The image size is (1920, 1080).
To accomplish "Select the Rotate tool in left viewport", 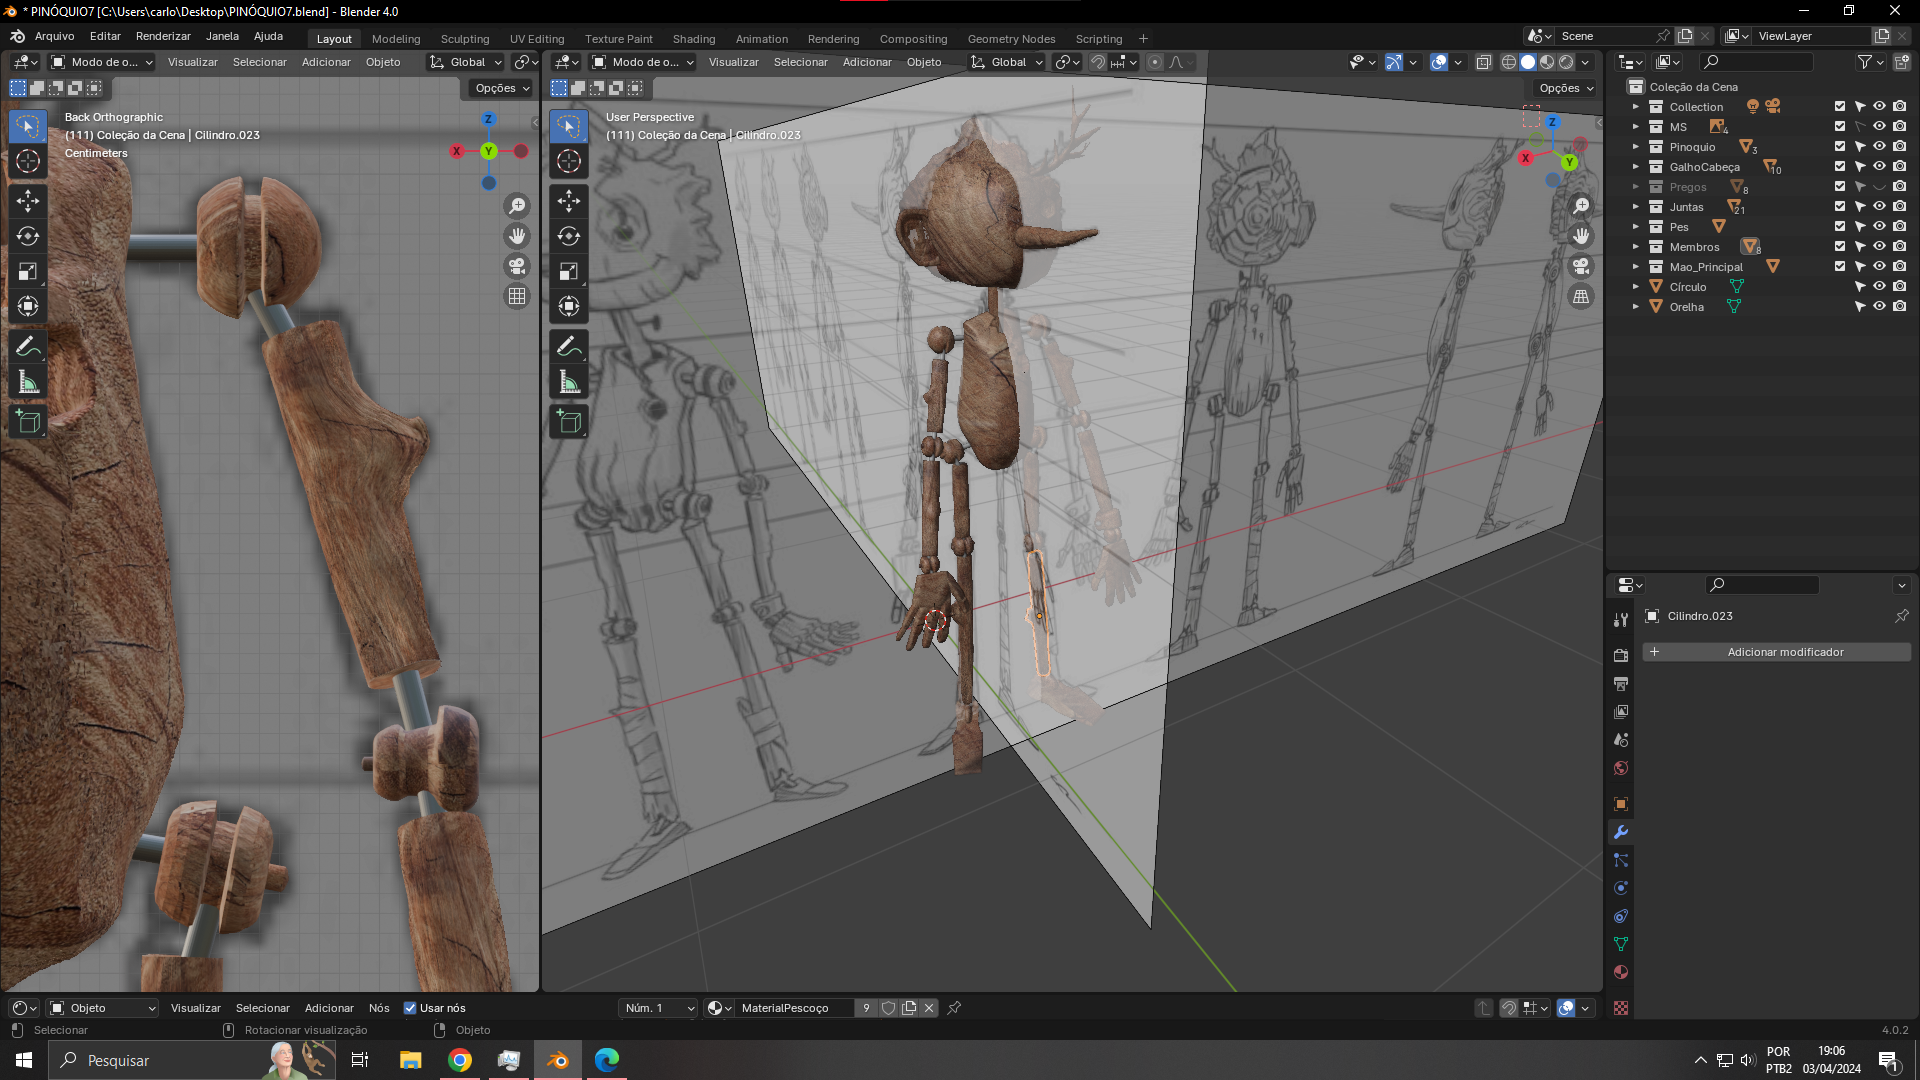I will pos(28,236).
